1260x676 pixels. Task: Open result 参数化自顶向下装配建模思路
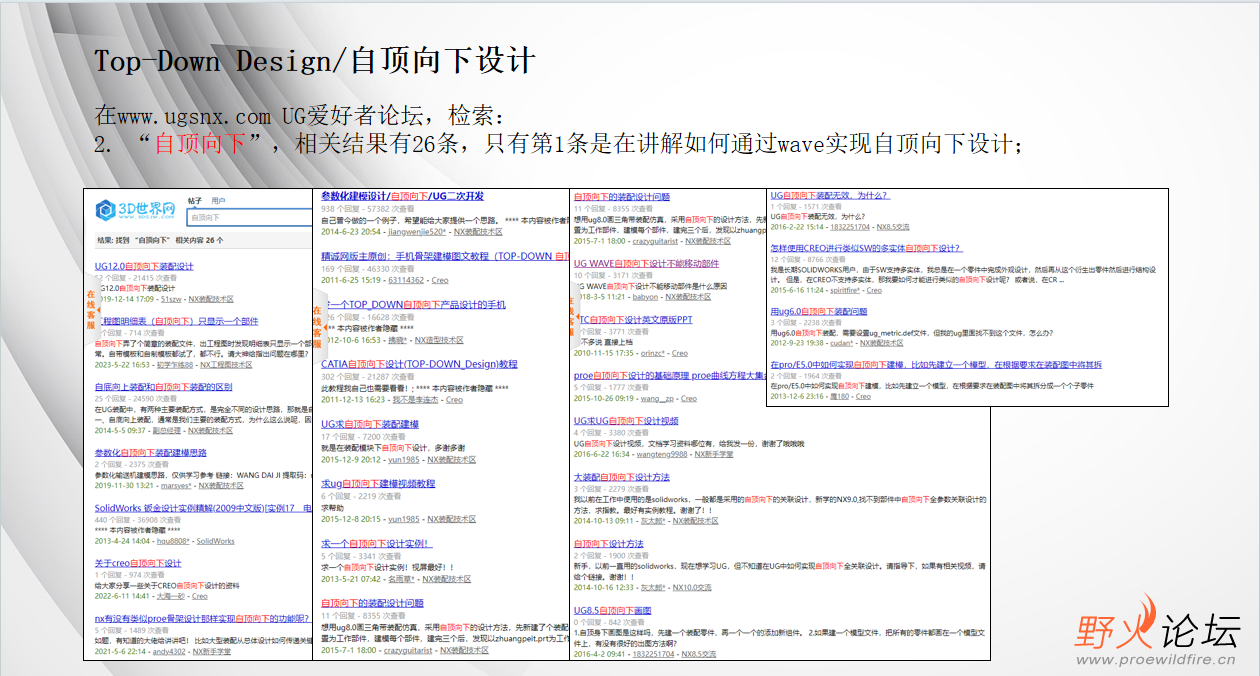click(x=151, y=453)
